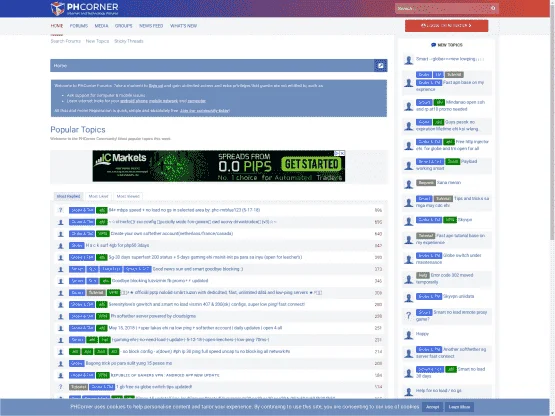Click Tutorial tag on '1 gb free' topic
The height and width of the screenshot is (416, 555).
pos(78,387)
